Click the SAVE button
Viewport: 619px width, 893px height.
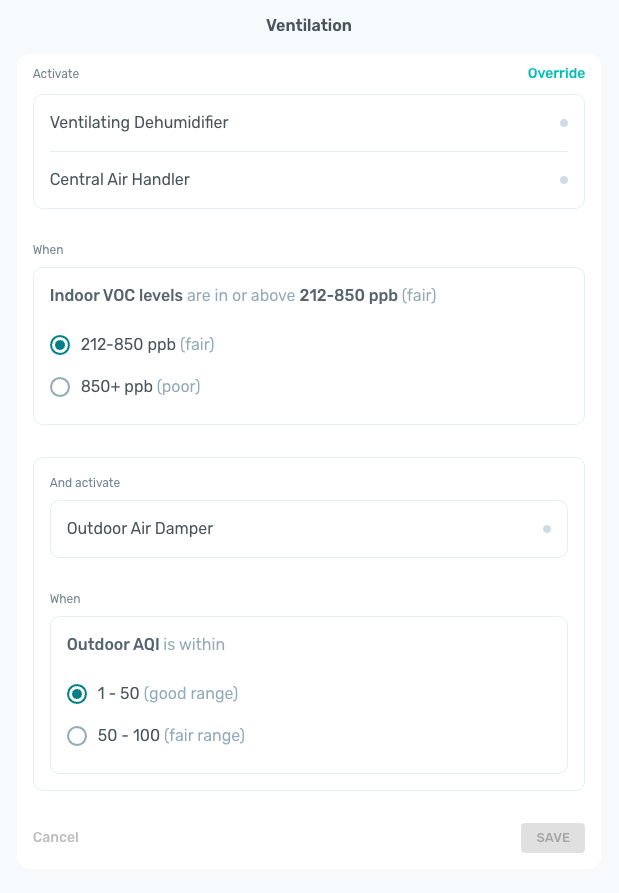(x=553, y=838)
